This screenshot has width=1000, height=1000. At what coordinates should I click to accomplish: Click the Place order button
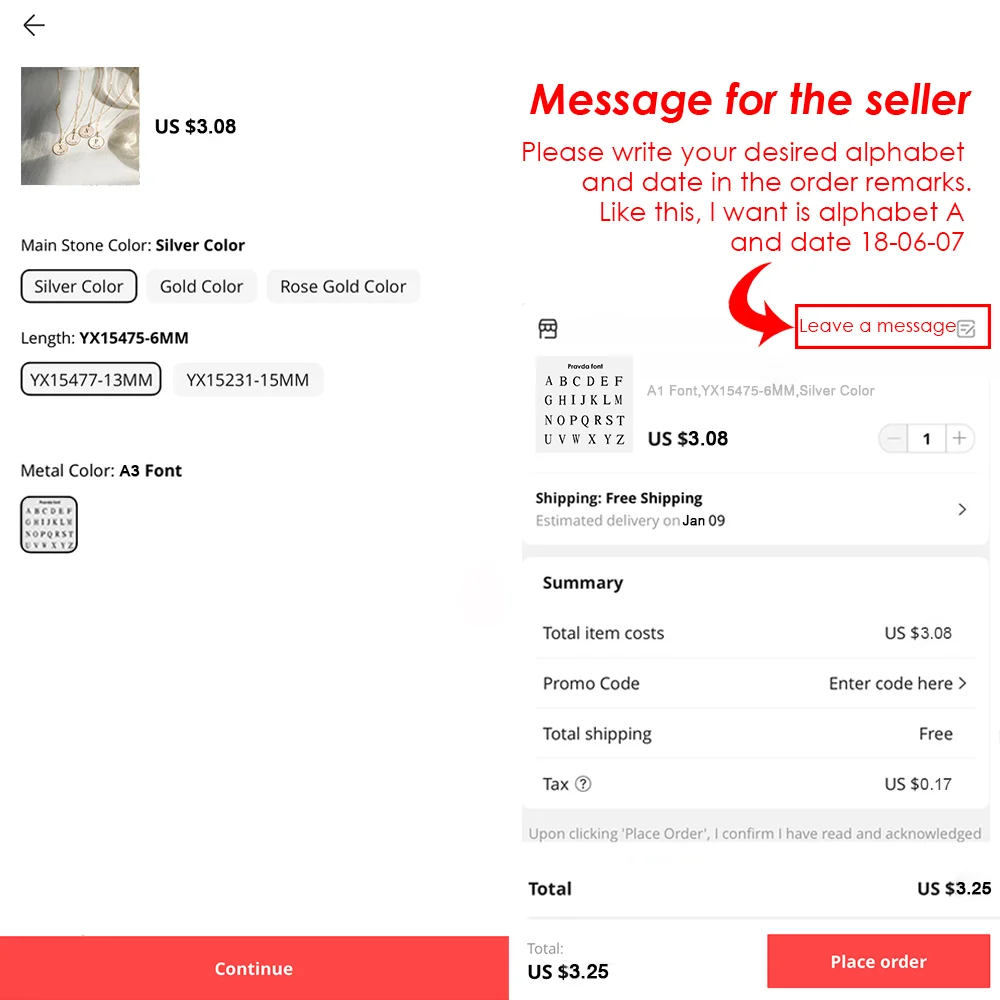click(878, 961)
